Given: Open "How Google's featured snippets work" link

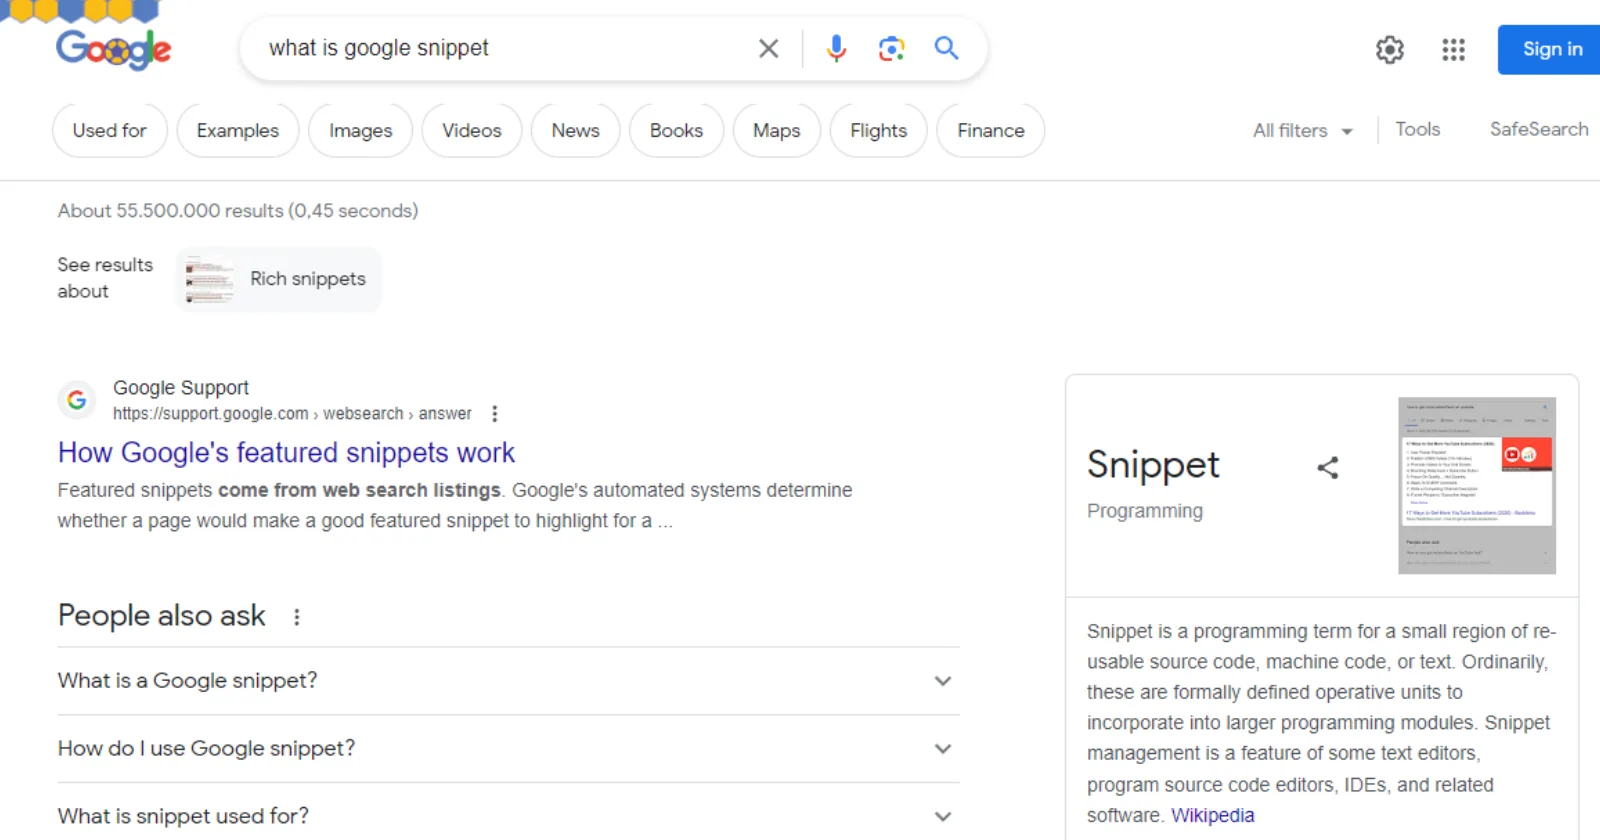Looking at the screenshot, I should pyautogui.click(x=286, y=453).
